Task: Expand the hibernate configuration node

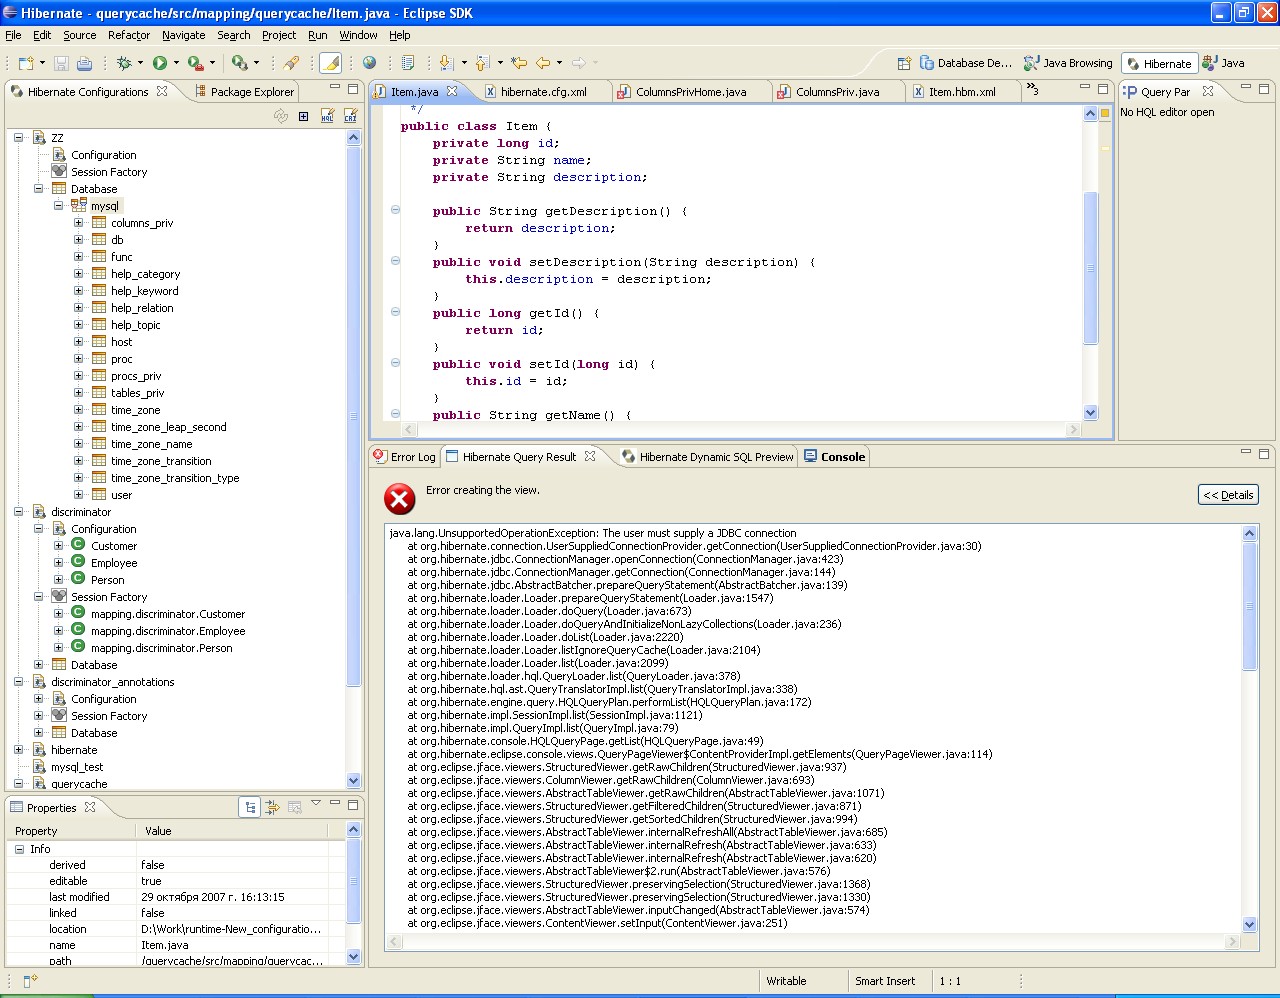Action: [x=19, y=750]
